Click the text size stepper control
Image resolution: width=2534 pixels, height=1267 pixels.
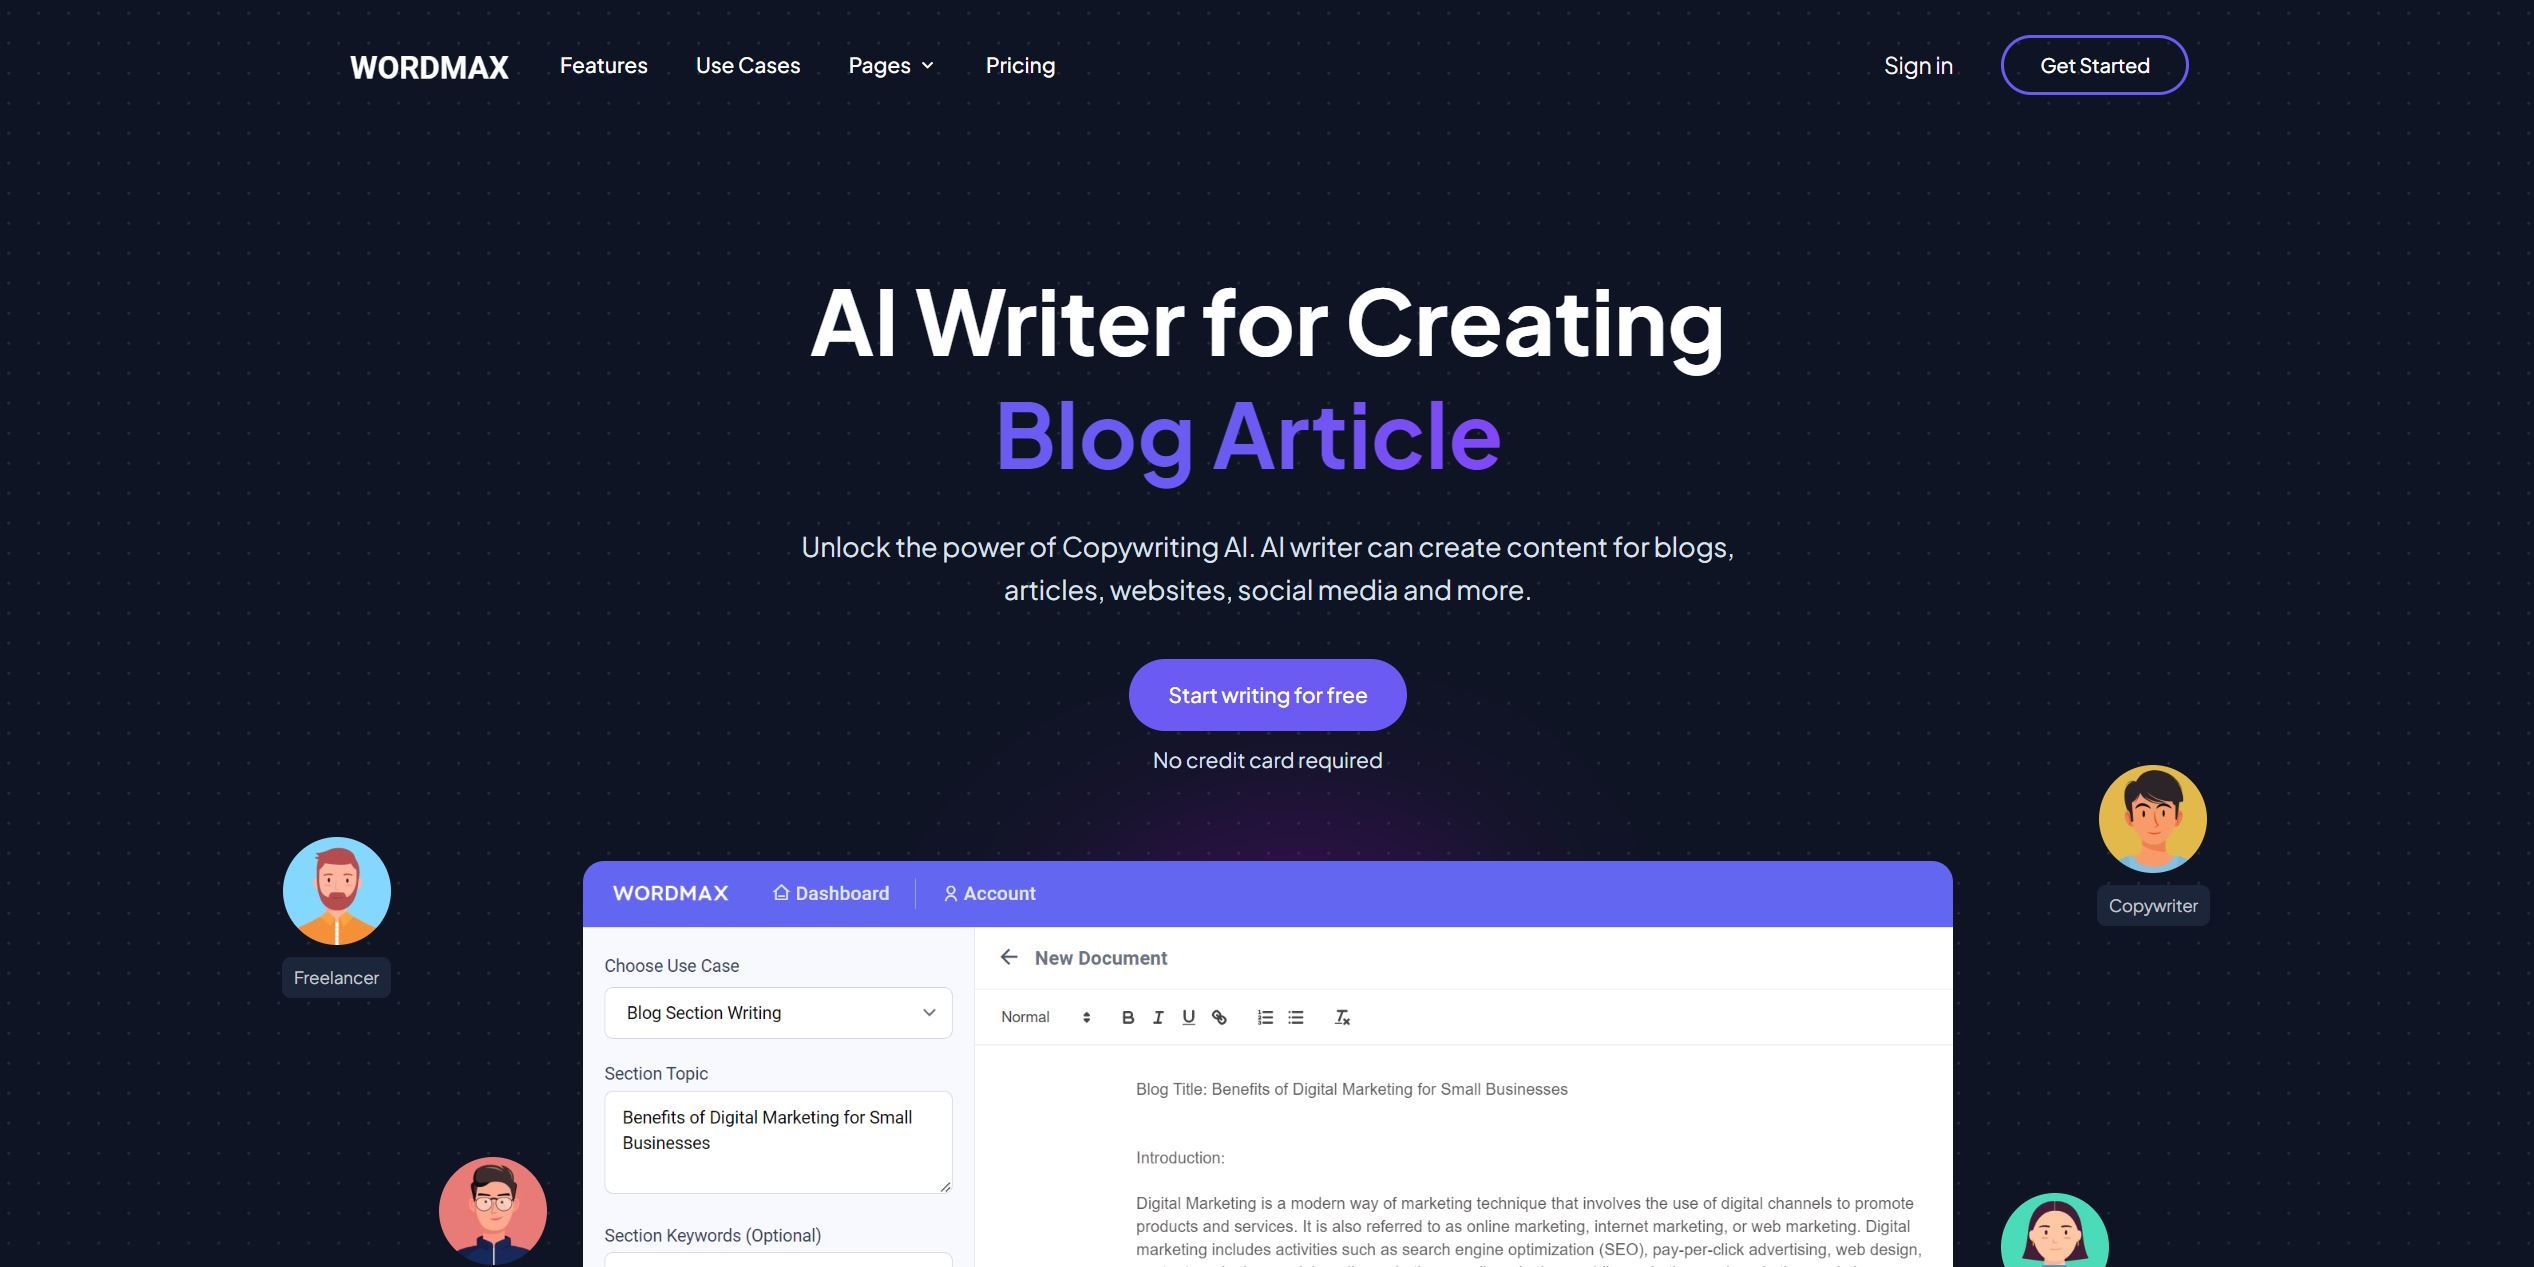tap(1088, 1017)
